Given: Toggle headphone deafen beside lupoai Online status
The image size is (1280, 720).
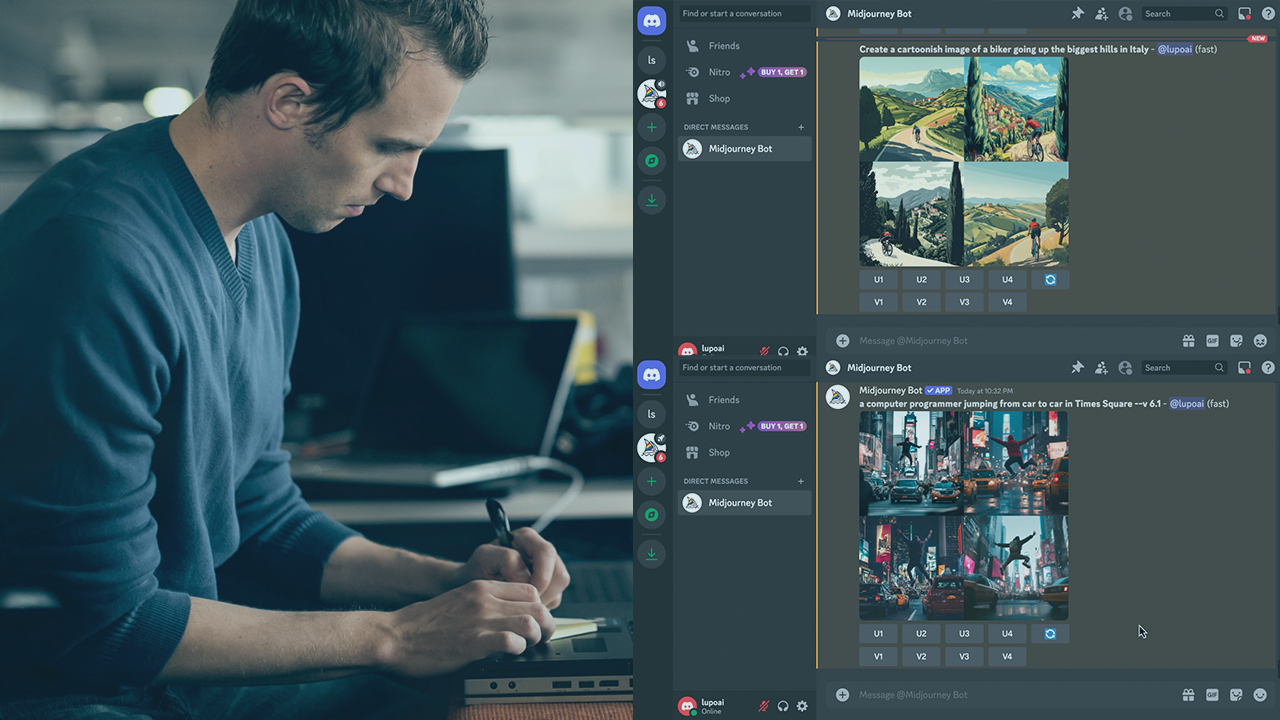Looking at the screenshot, I should click(783, 706).
